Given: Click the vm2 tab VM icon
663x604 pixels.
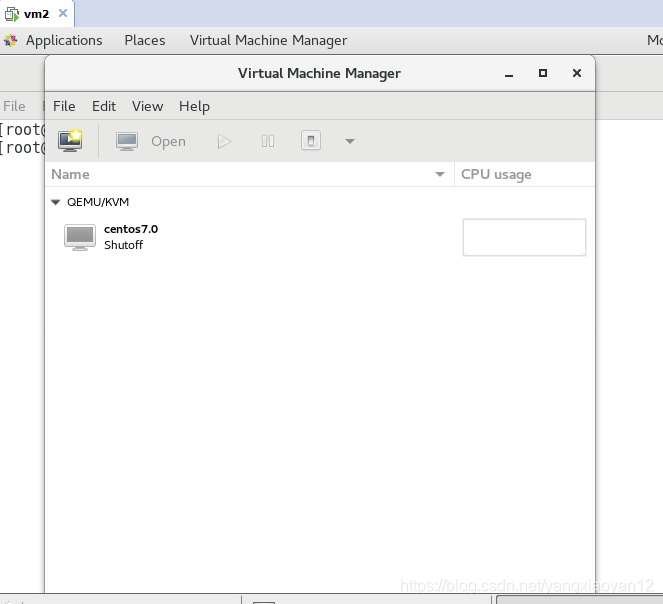Looking at the screenshot, I should coord(11,14).
